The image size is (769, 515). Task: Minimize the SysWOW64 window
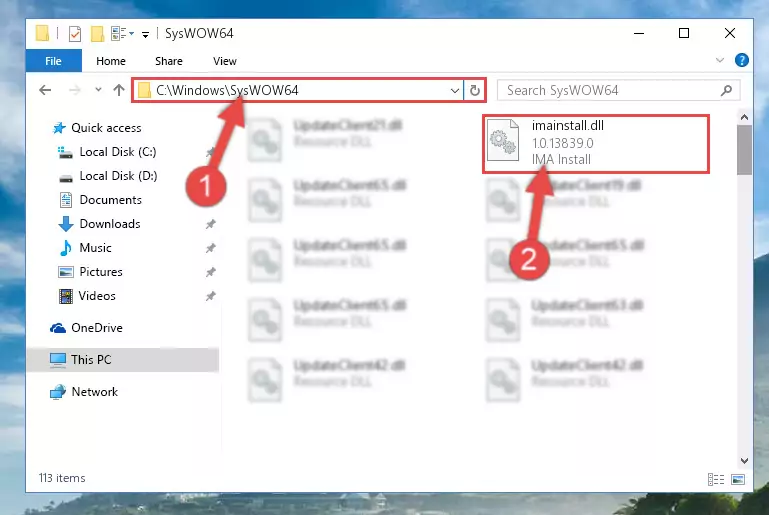coord(639,33)
